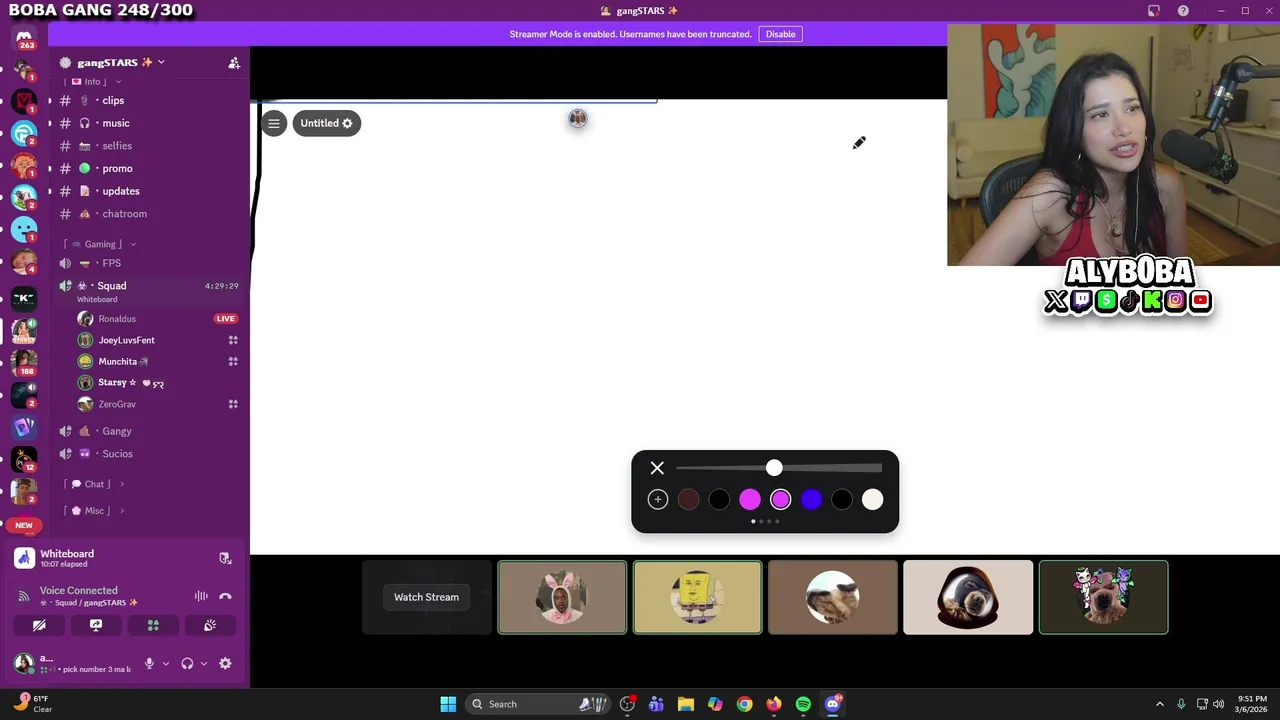This screenshot has height=720, width=1280.
Task: Disable Streamer Mode via the banner button
Action: [780, 34]
